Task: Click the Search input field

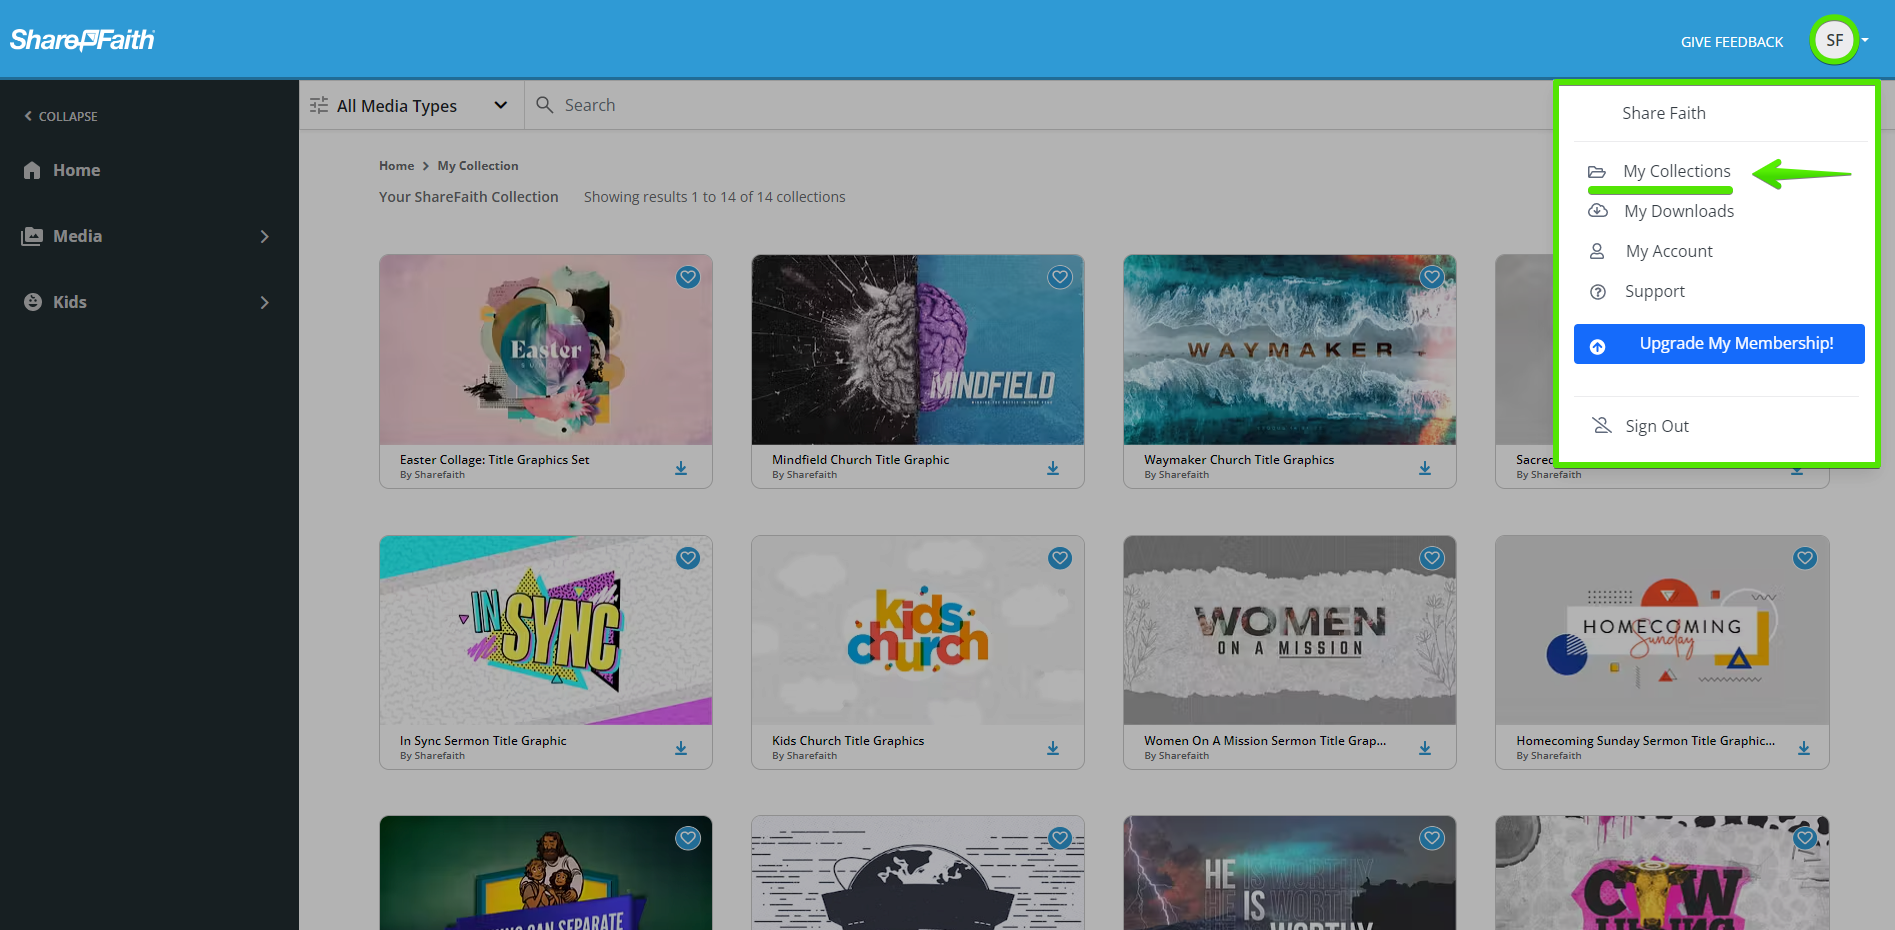Action: click(x=1040, y=105)
